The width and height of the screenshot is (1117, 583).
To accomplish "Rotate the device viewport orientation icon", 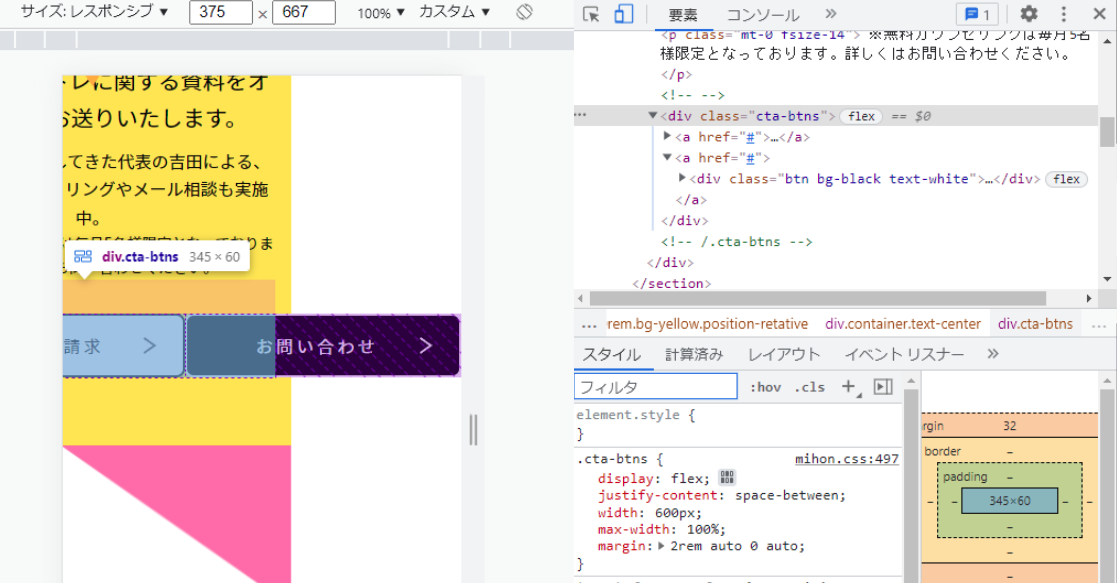I will [524, 12].
